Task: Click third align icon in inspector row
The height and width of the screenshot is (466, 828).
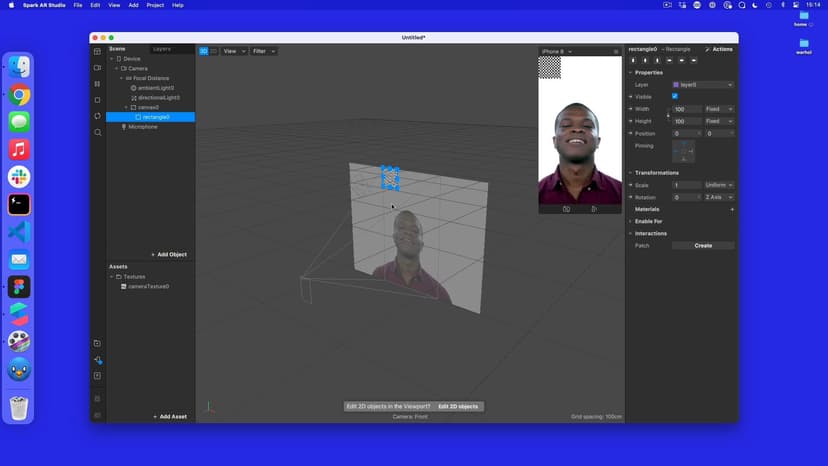Action: click(x=657, y=61)
